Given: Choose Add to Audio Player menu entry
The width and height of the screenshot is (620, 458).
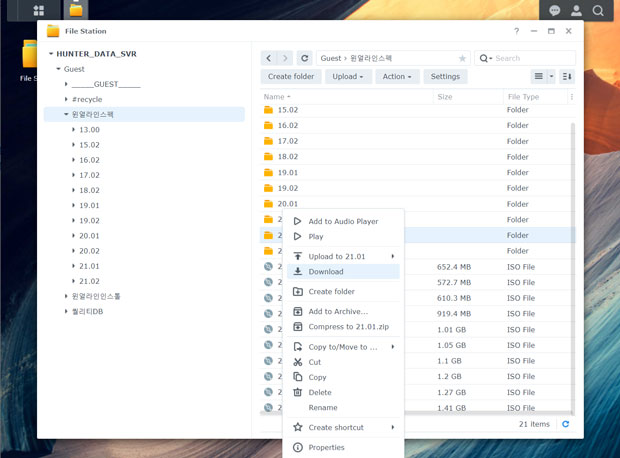Looking at the screenshot, I should (343, 221).
